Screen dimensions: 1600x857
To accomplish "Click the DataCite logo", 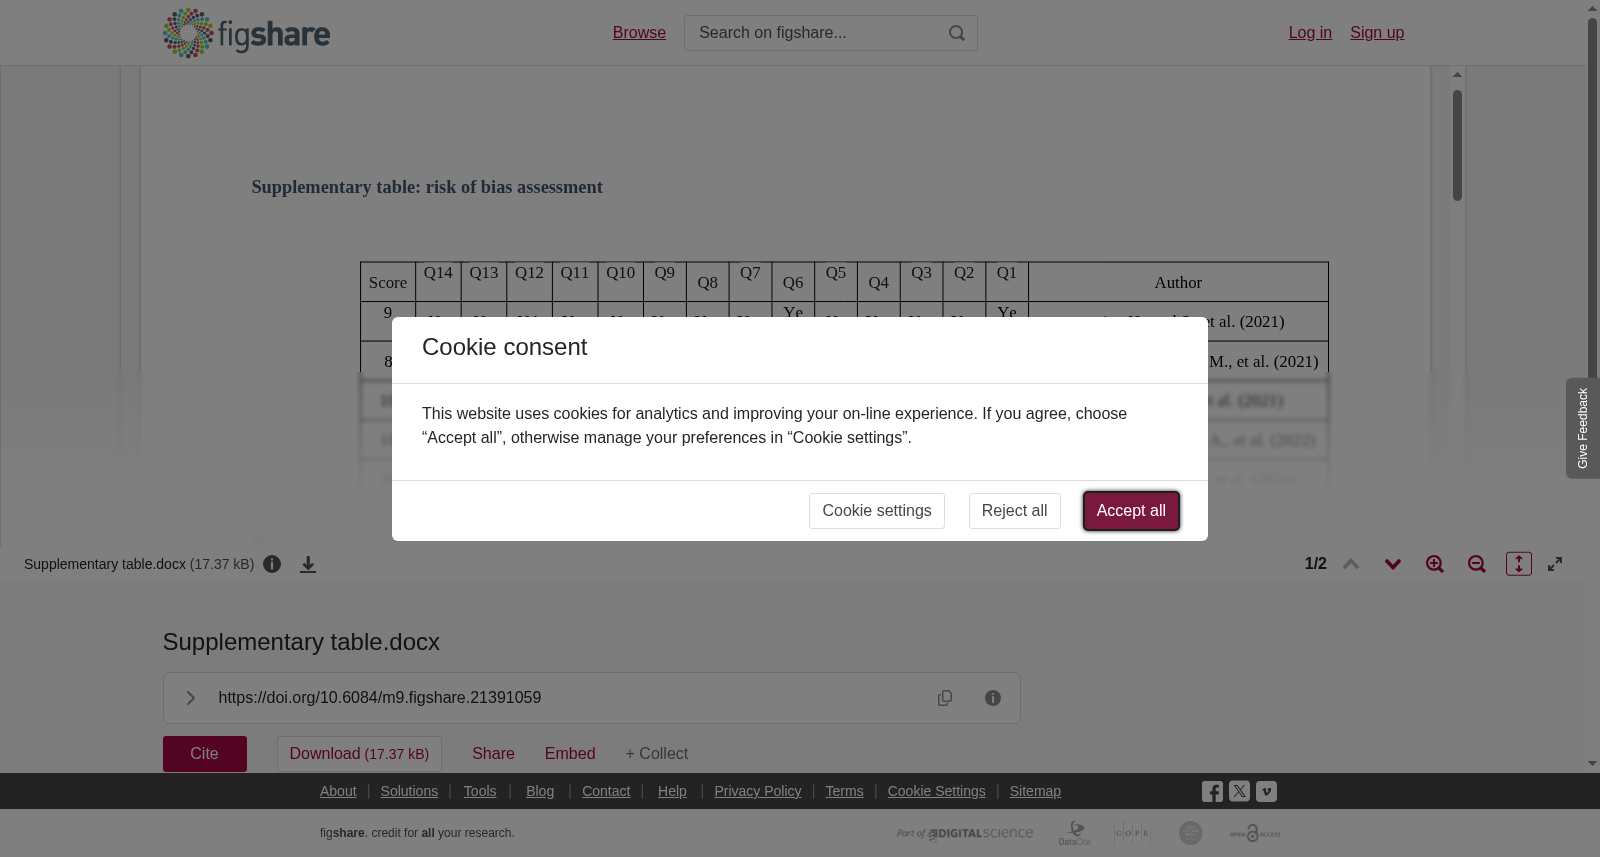I will click(1075, 833).
